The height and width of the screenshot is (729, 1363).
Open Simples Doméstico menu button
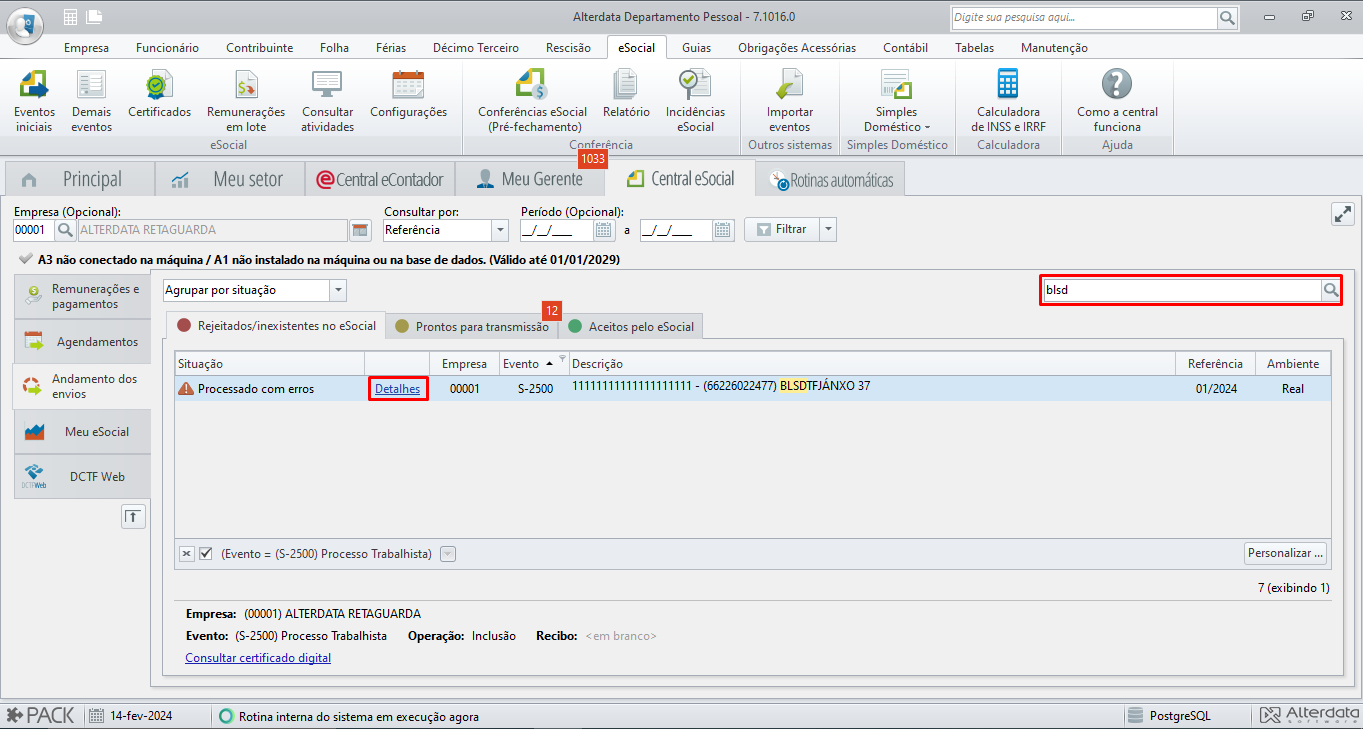click(x=896, y=101)
